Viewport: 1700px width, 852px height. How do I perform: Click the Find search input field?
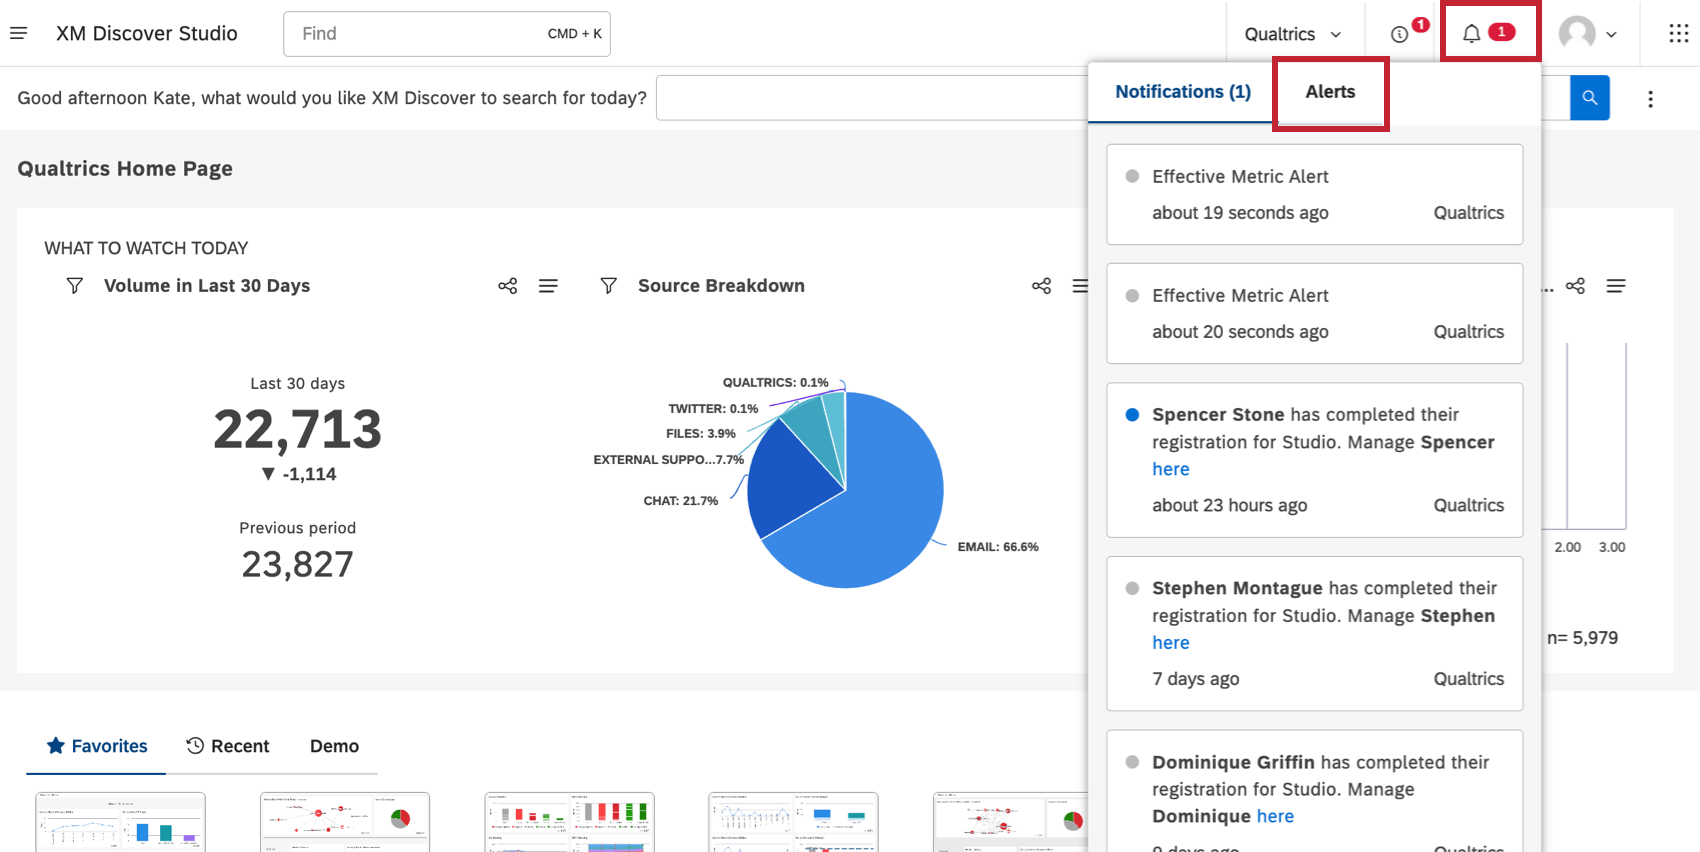coord(420,34)
